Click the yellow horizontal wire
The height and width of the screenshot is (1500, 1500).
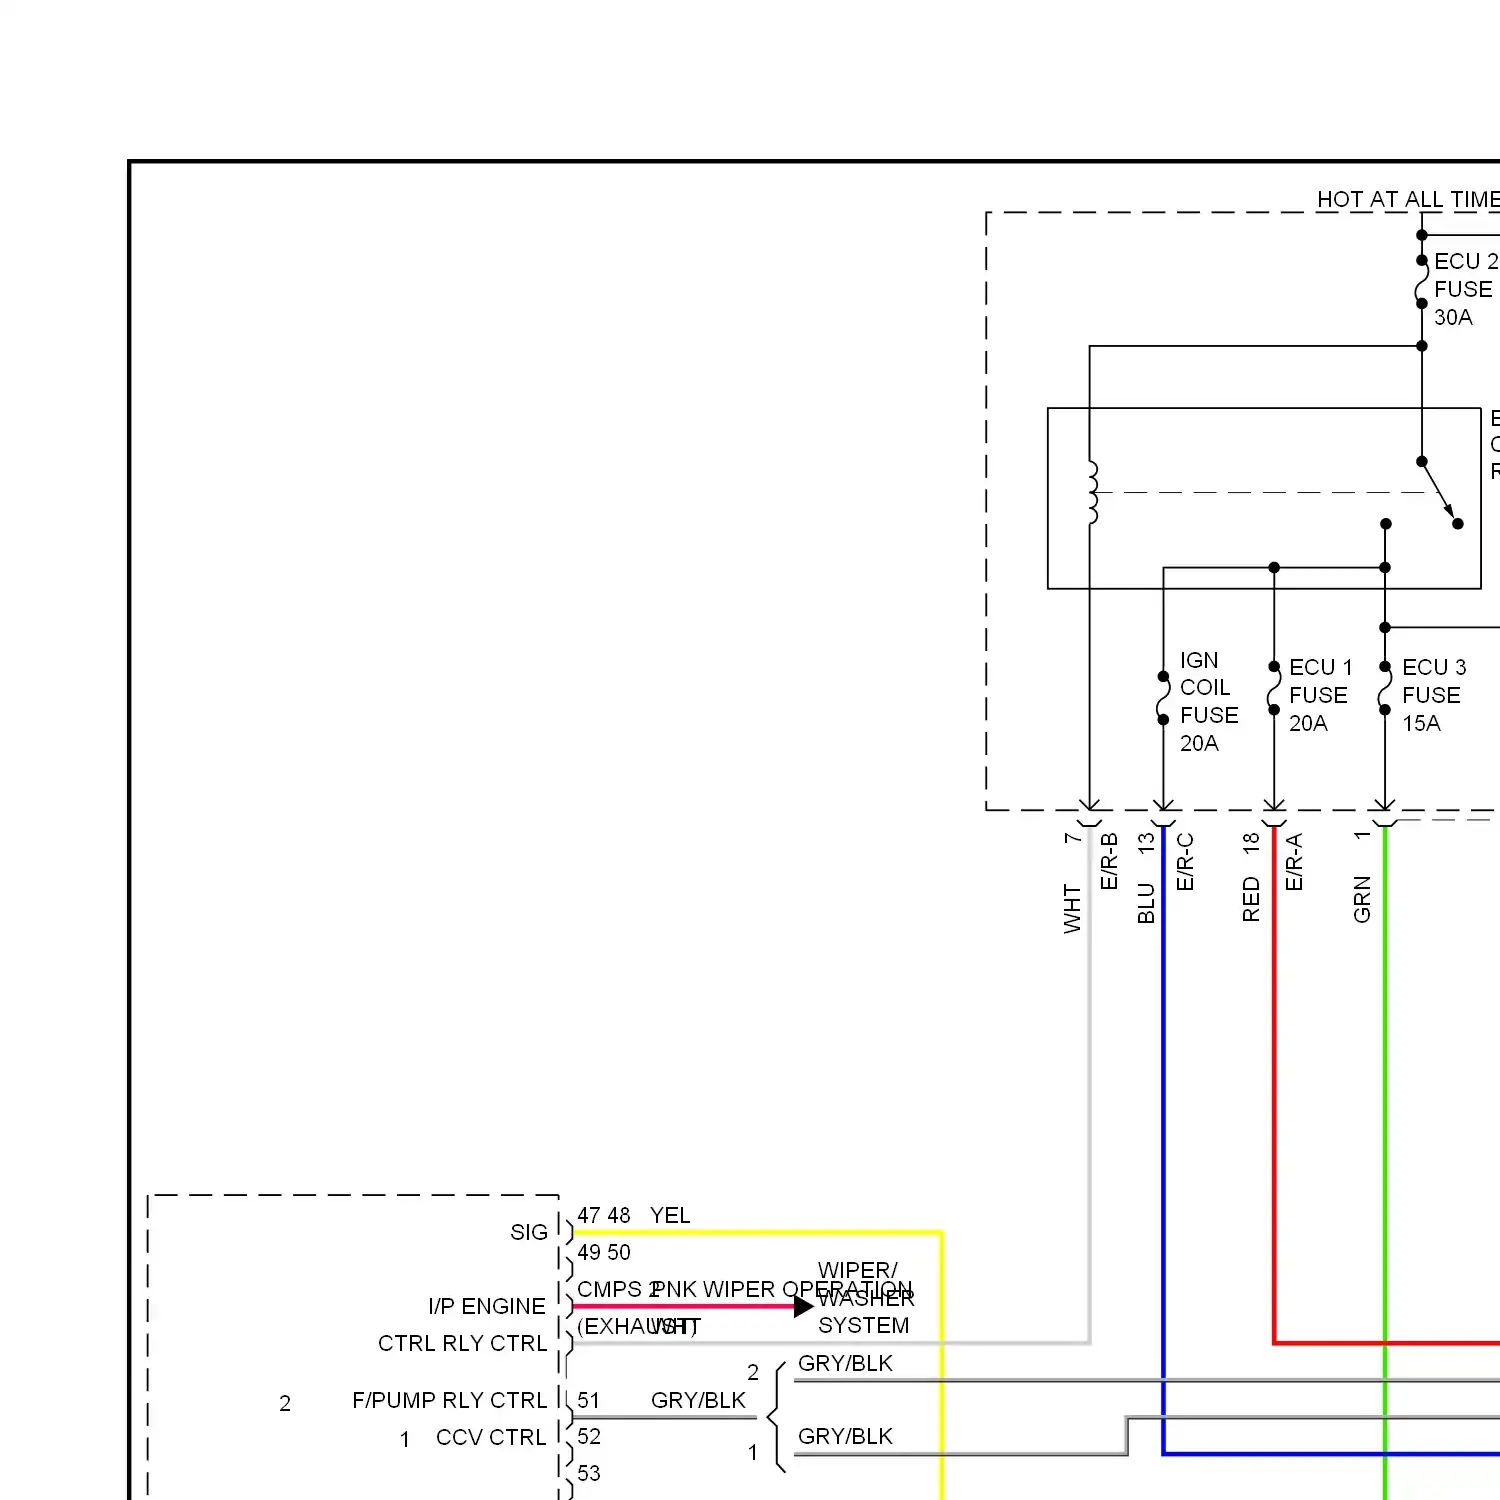coord(757,1232)
